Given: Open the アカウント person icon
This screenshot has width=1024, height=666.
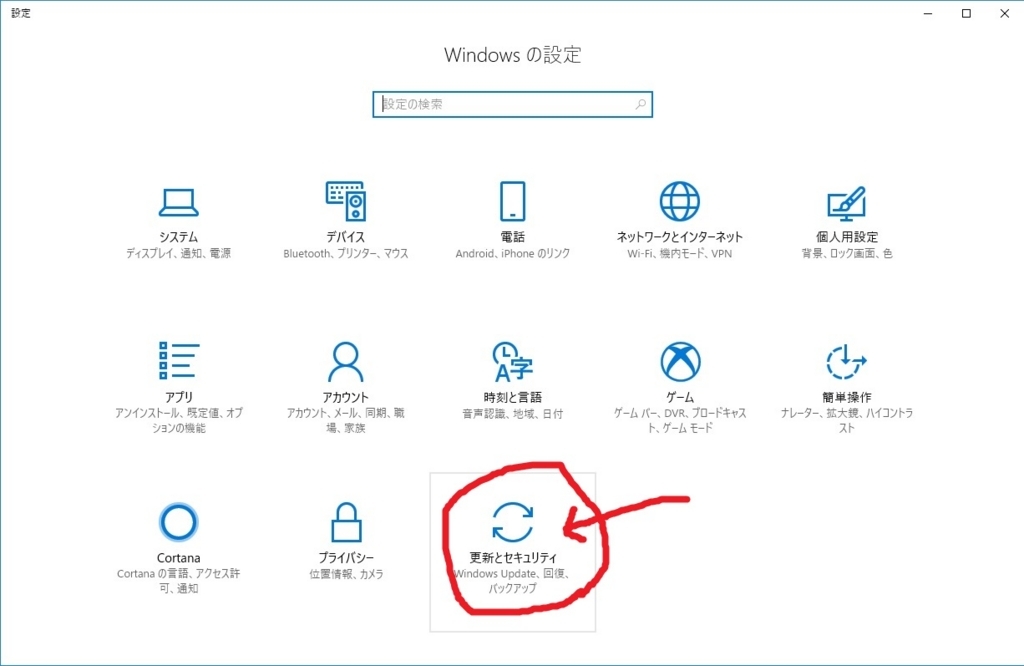Looking at the screenshot, I should [x=345, y=361].
